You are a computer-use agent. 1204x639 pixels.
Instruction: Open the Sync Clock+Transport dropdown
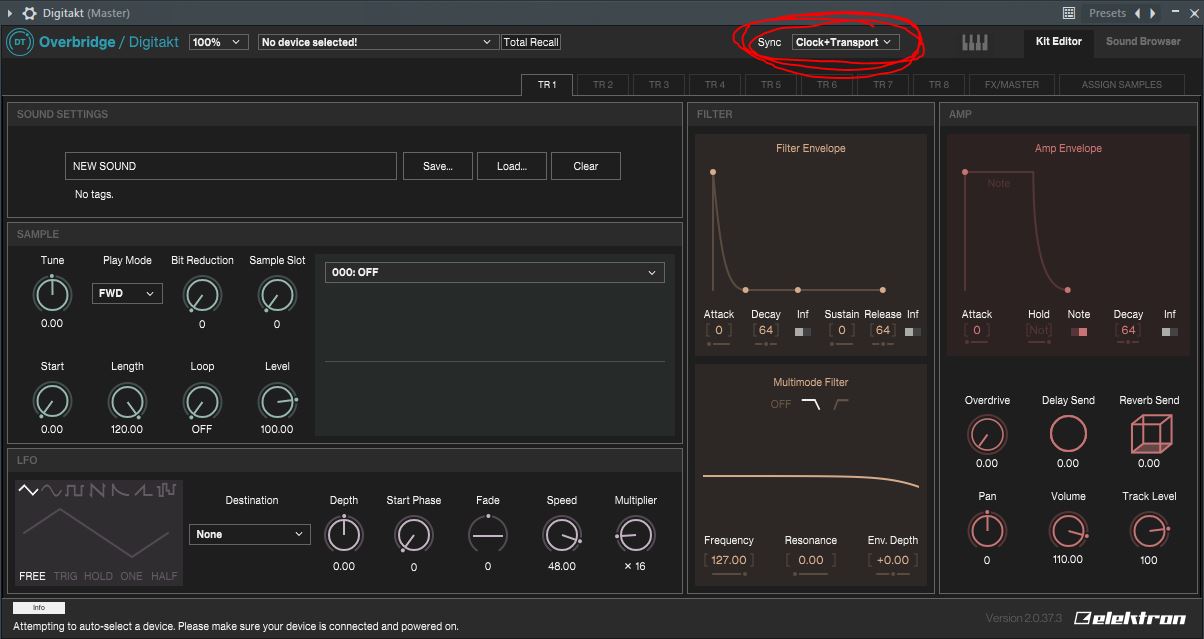point(844,42)
